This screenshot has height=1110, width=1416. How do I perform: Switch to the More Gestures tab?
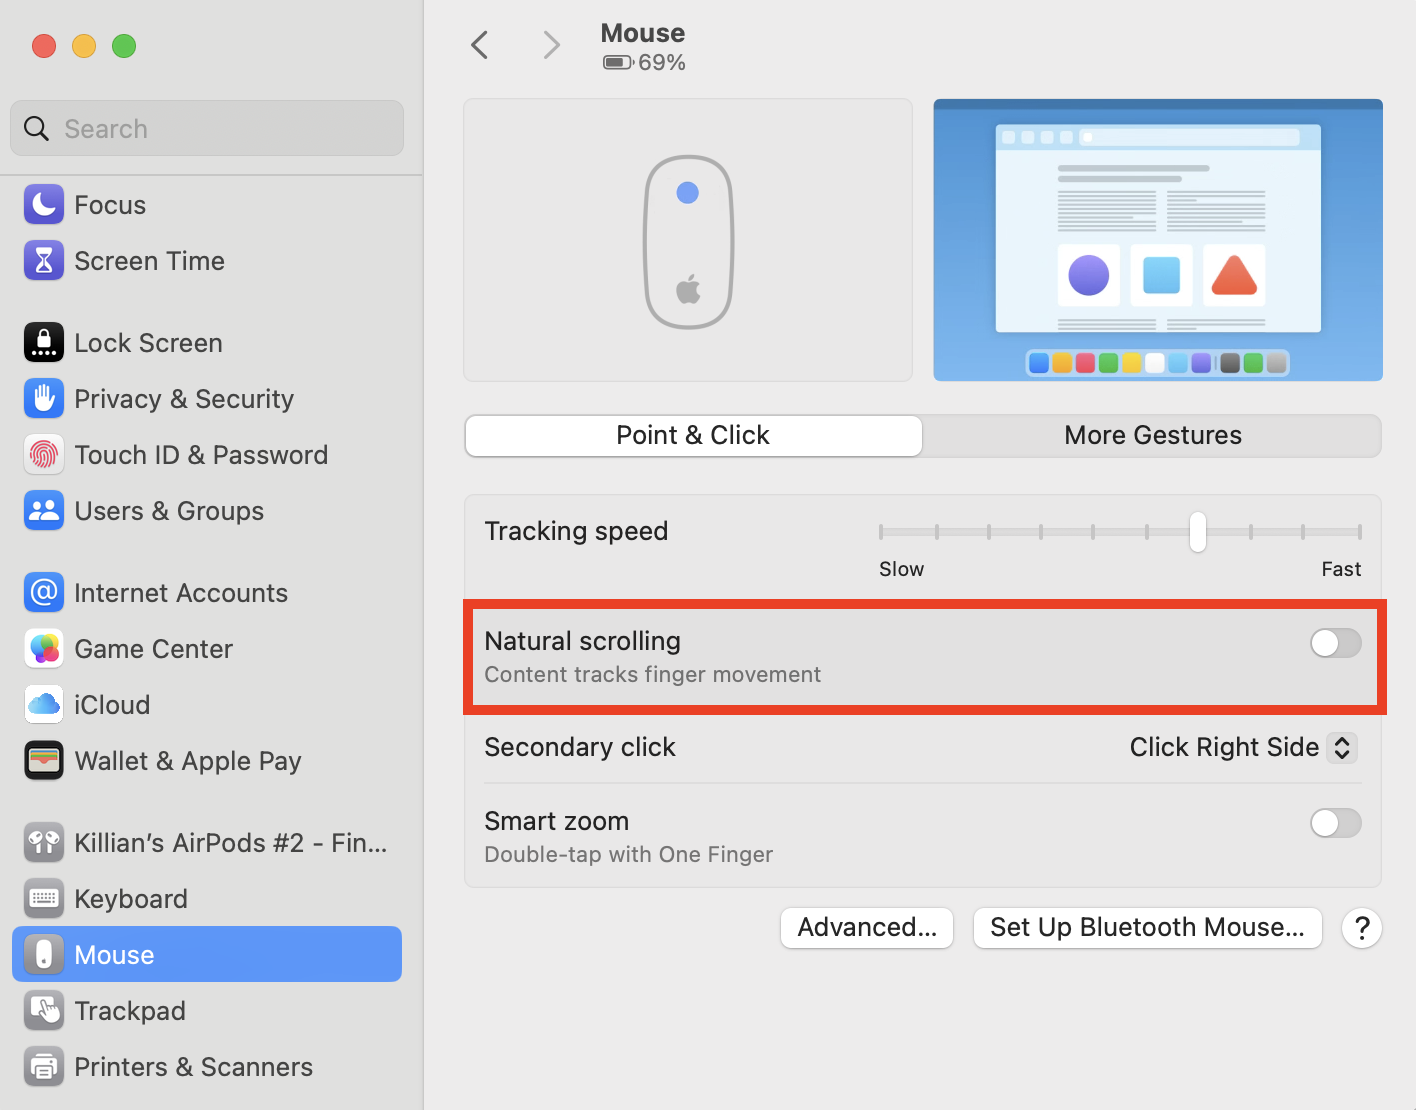click(x=1152, y=435)
